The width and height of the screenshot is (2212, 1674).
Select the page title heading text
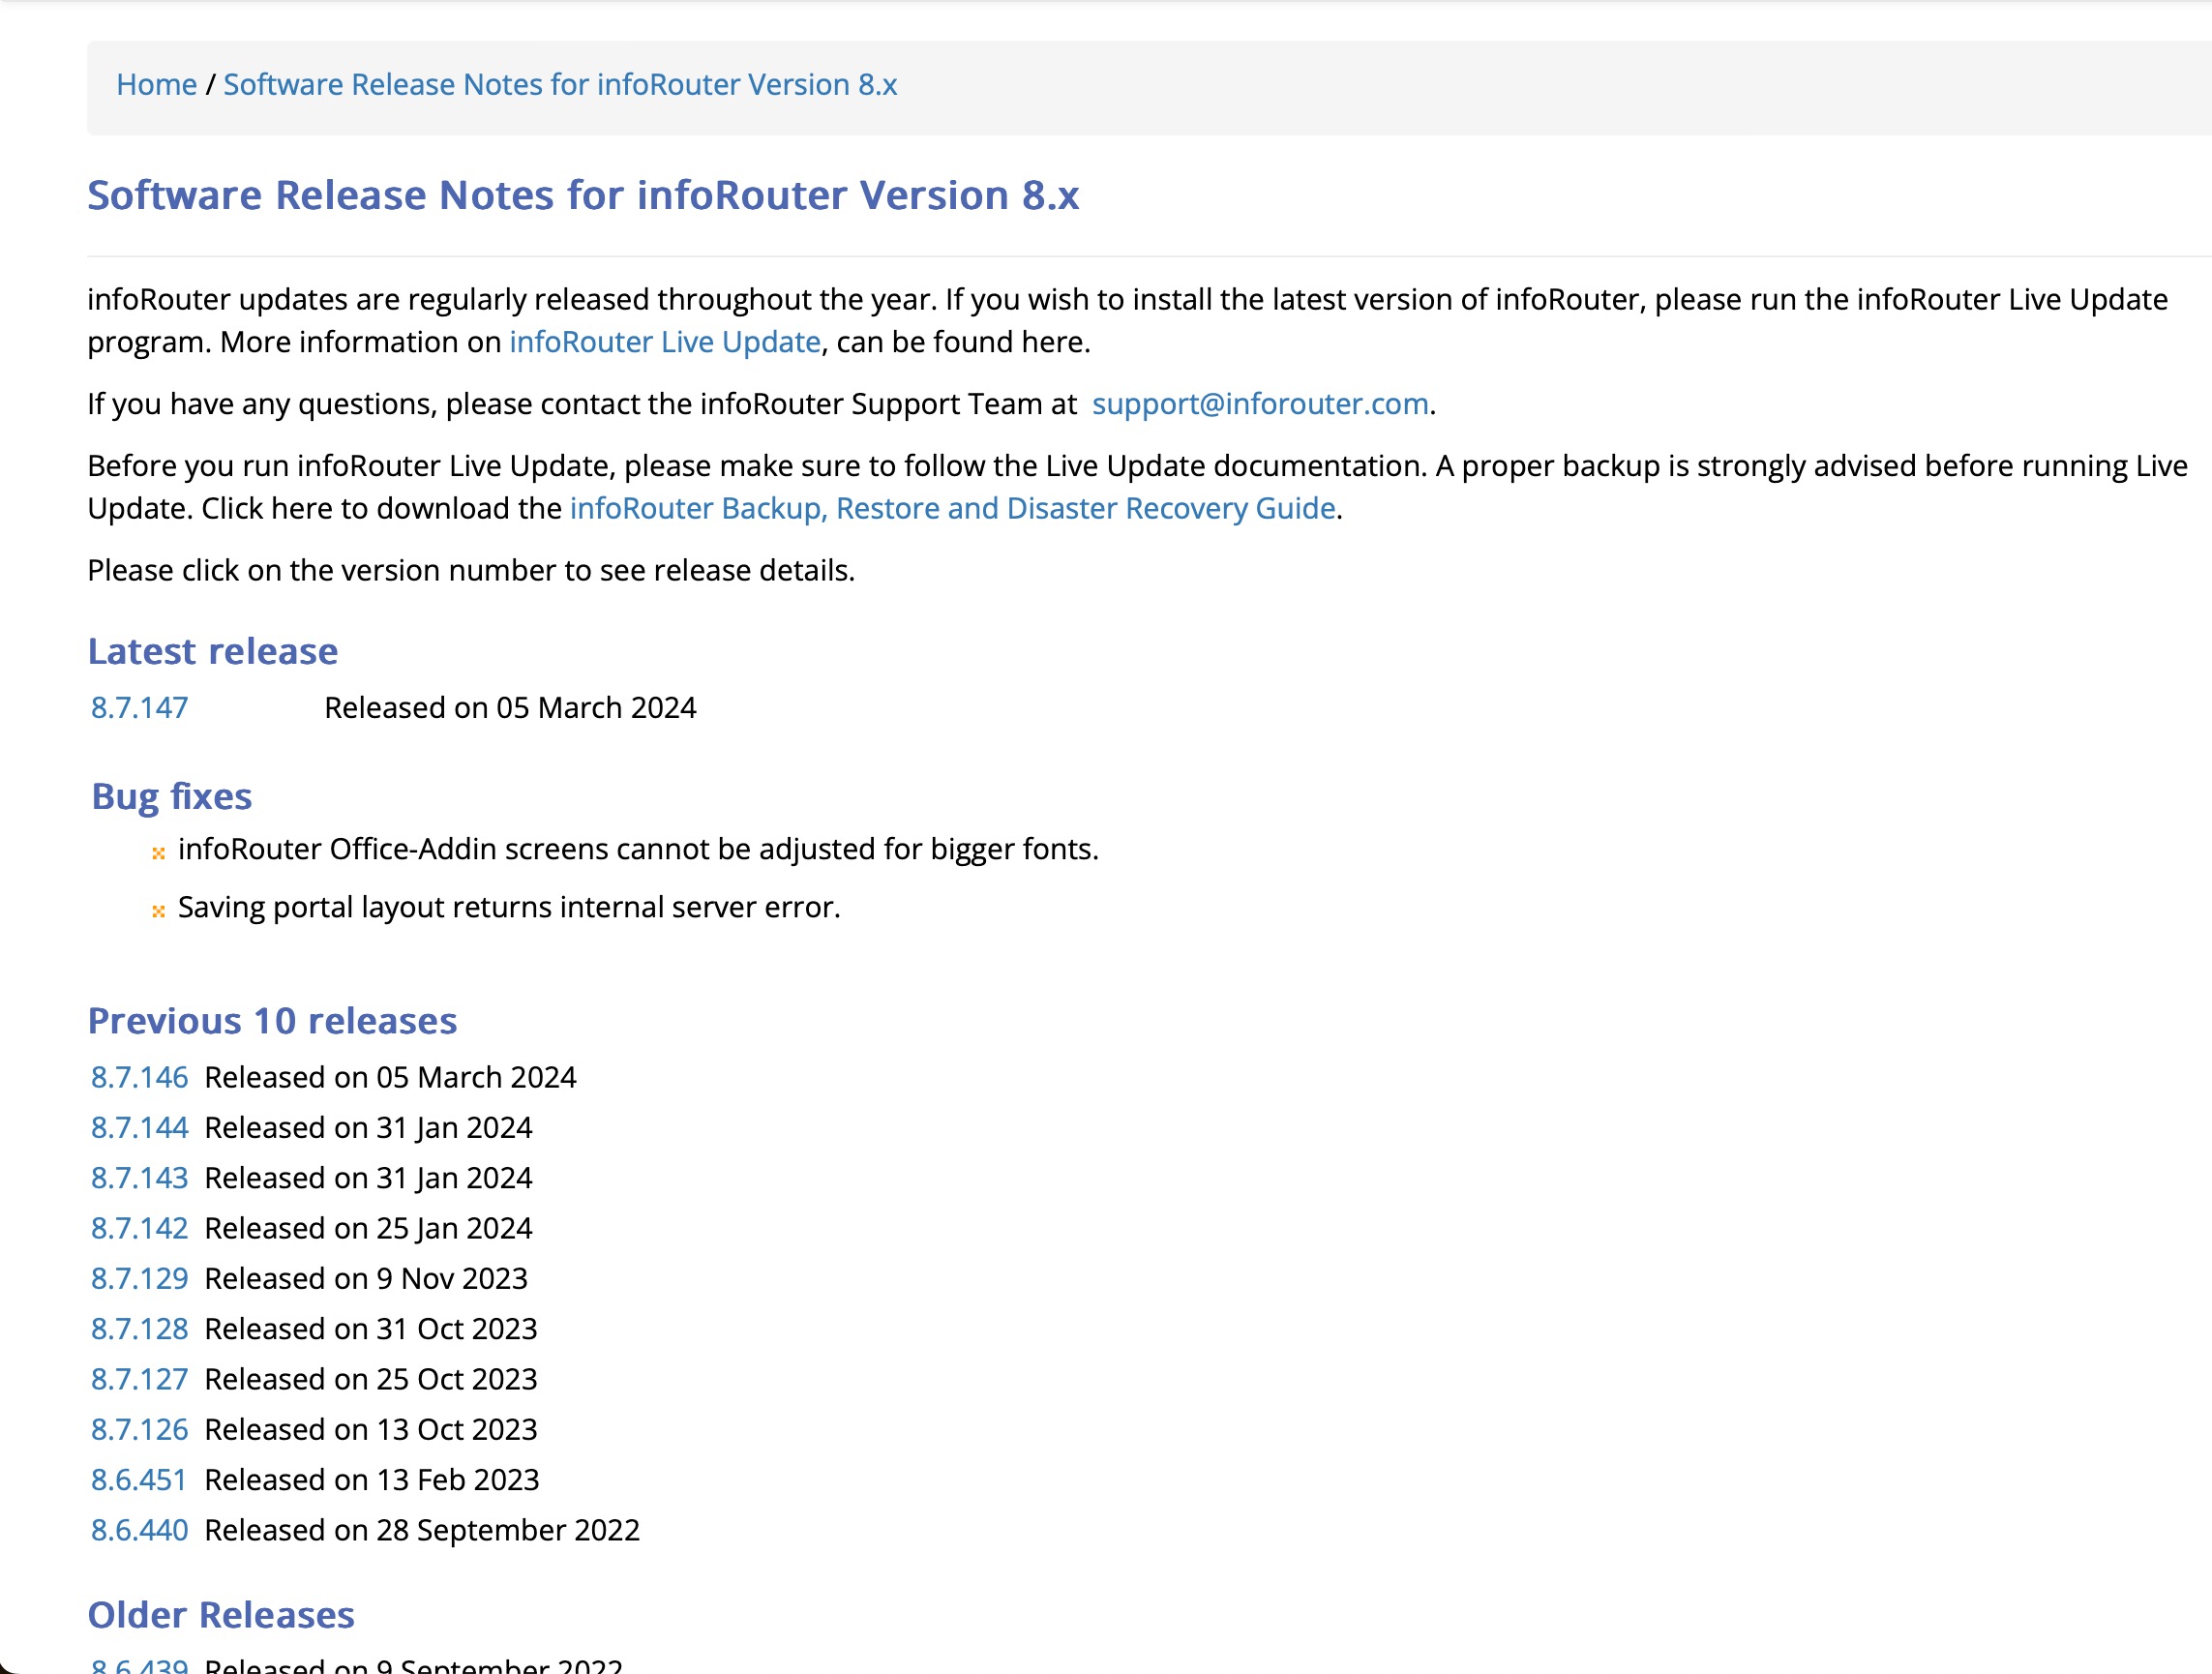(x=583, y=195)
